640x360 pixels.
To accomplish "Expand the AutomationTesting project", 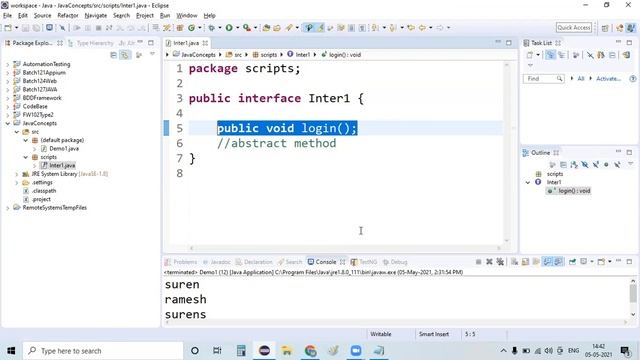I will coord(8,64).
